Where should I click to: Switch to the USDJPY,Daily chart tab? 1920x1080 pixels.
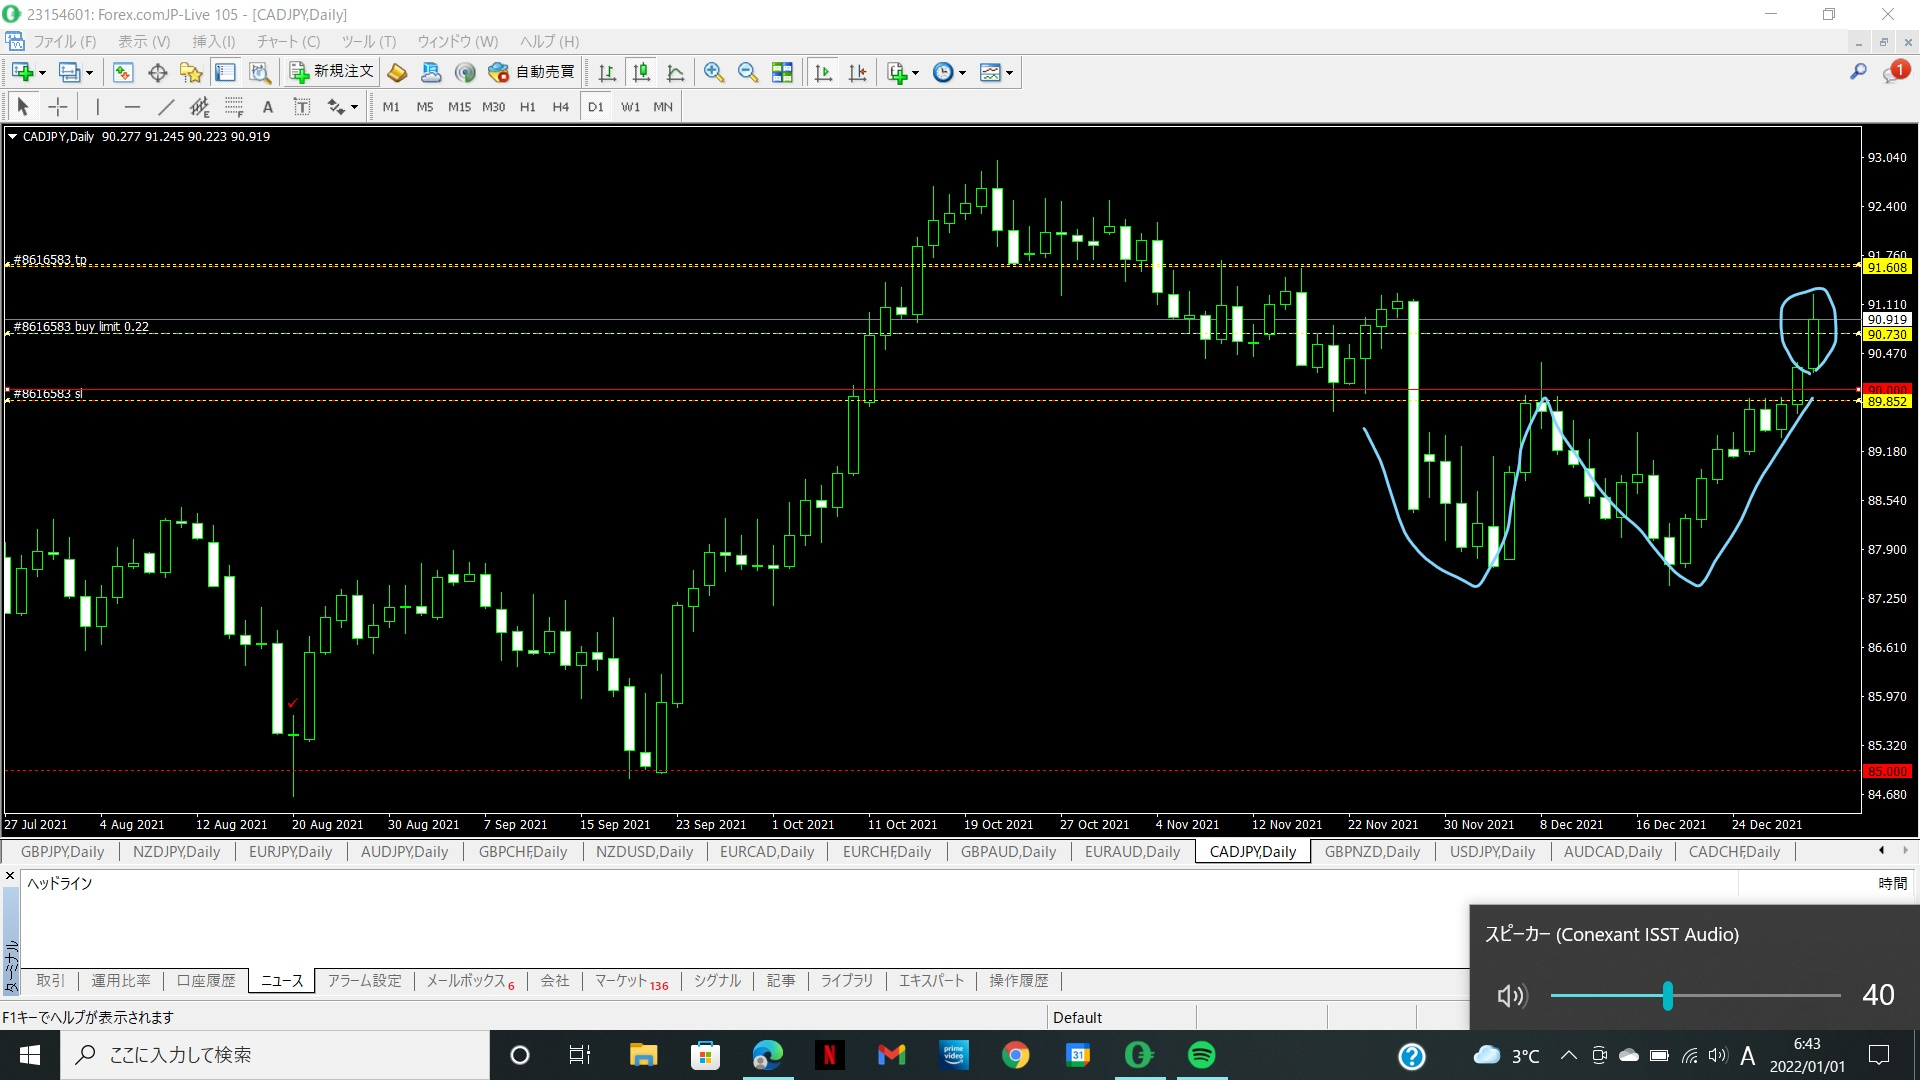pos(1491,852)
